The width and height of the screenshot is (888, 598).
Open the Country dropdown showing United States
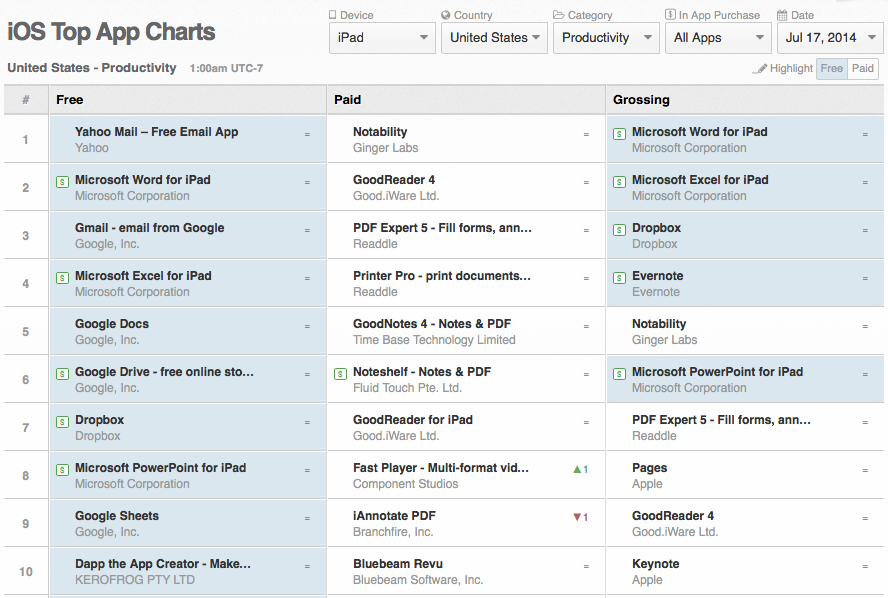click(494, 38)
